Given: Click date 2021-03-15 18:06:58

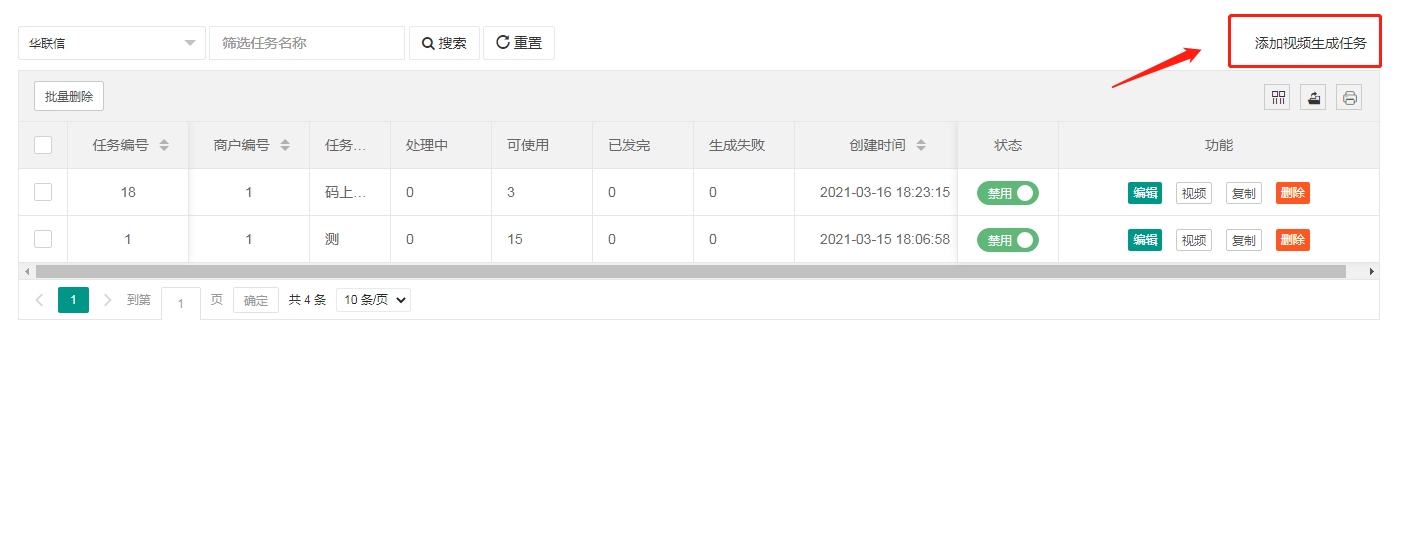Looking at the screenshot, I should pos(885,239).
